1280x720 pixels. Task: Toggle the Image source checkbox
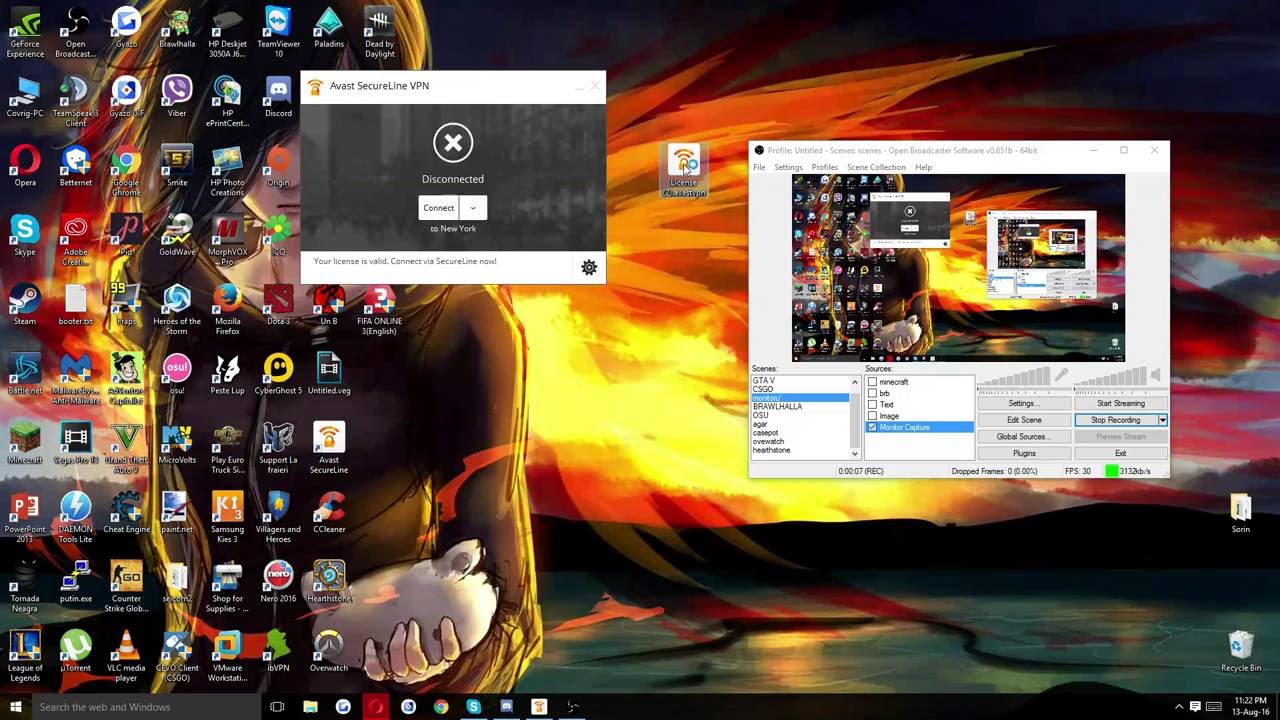[x=872, y=416]
